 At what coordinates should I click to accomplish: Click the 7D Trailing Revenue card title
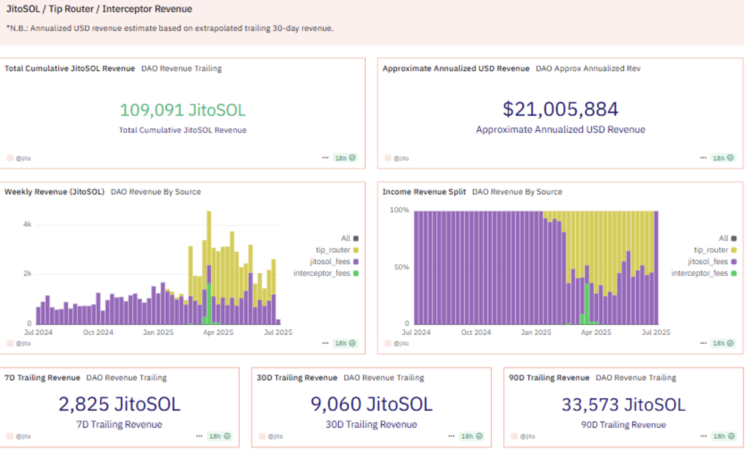[42, 377]
